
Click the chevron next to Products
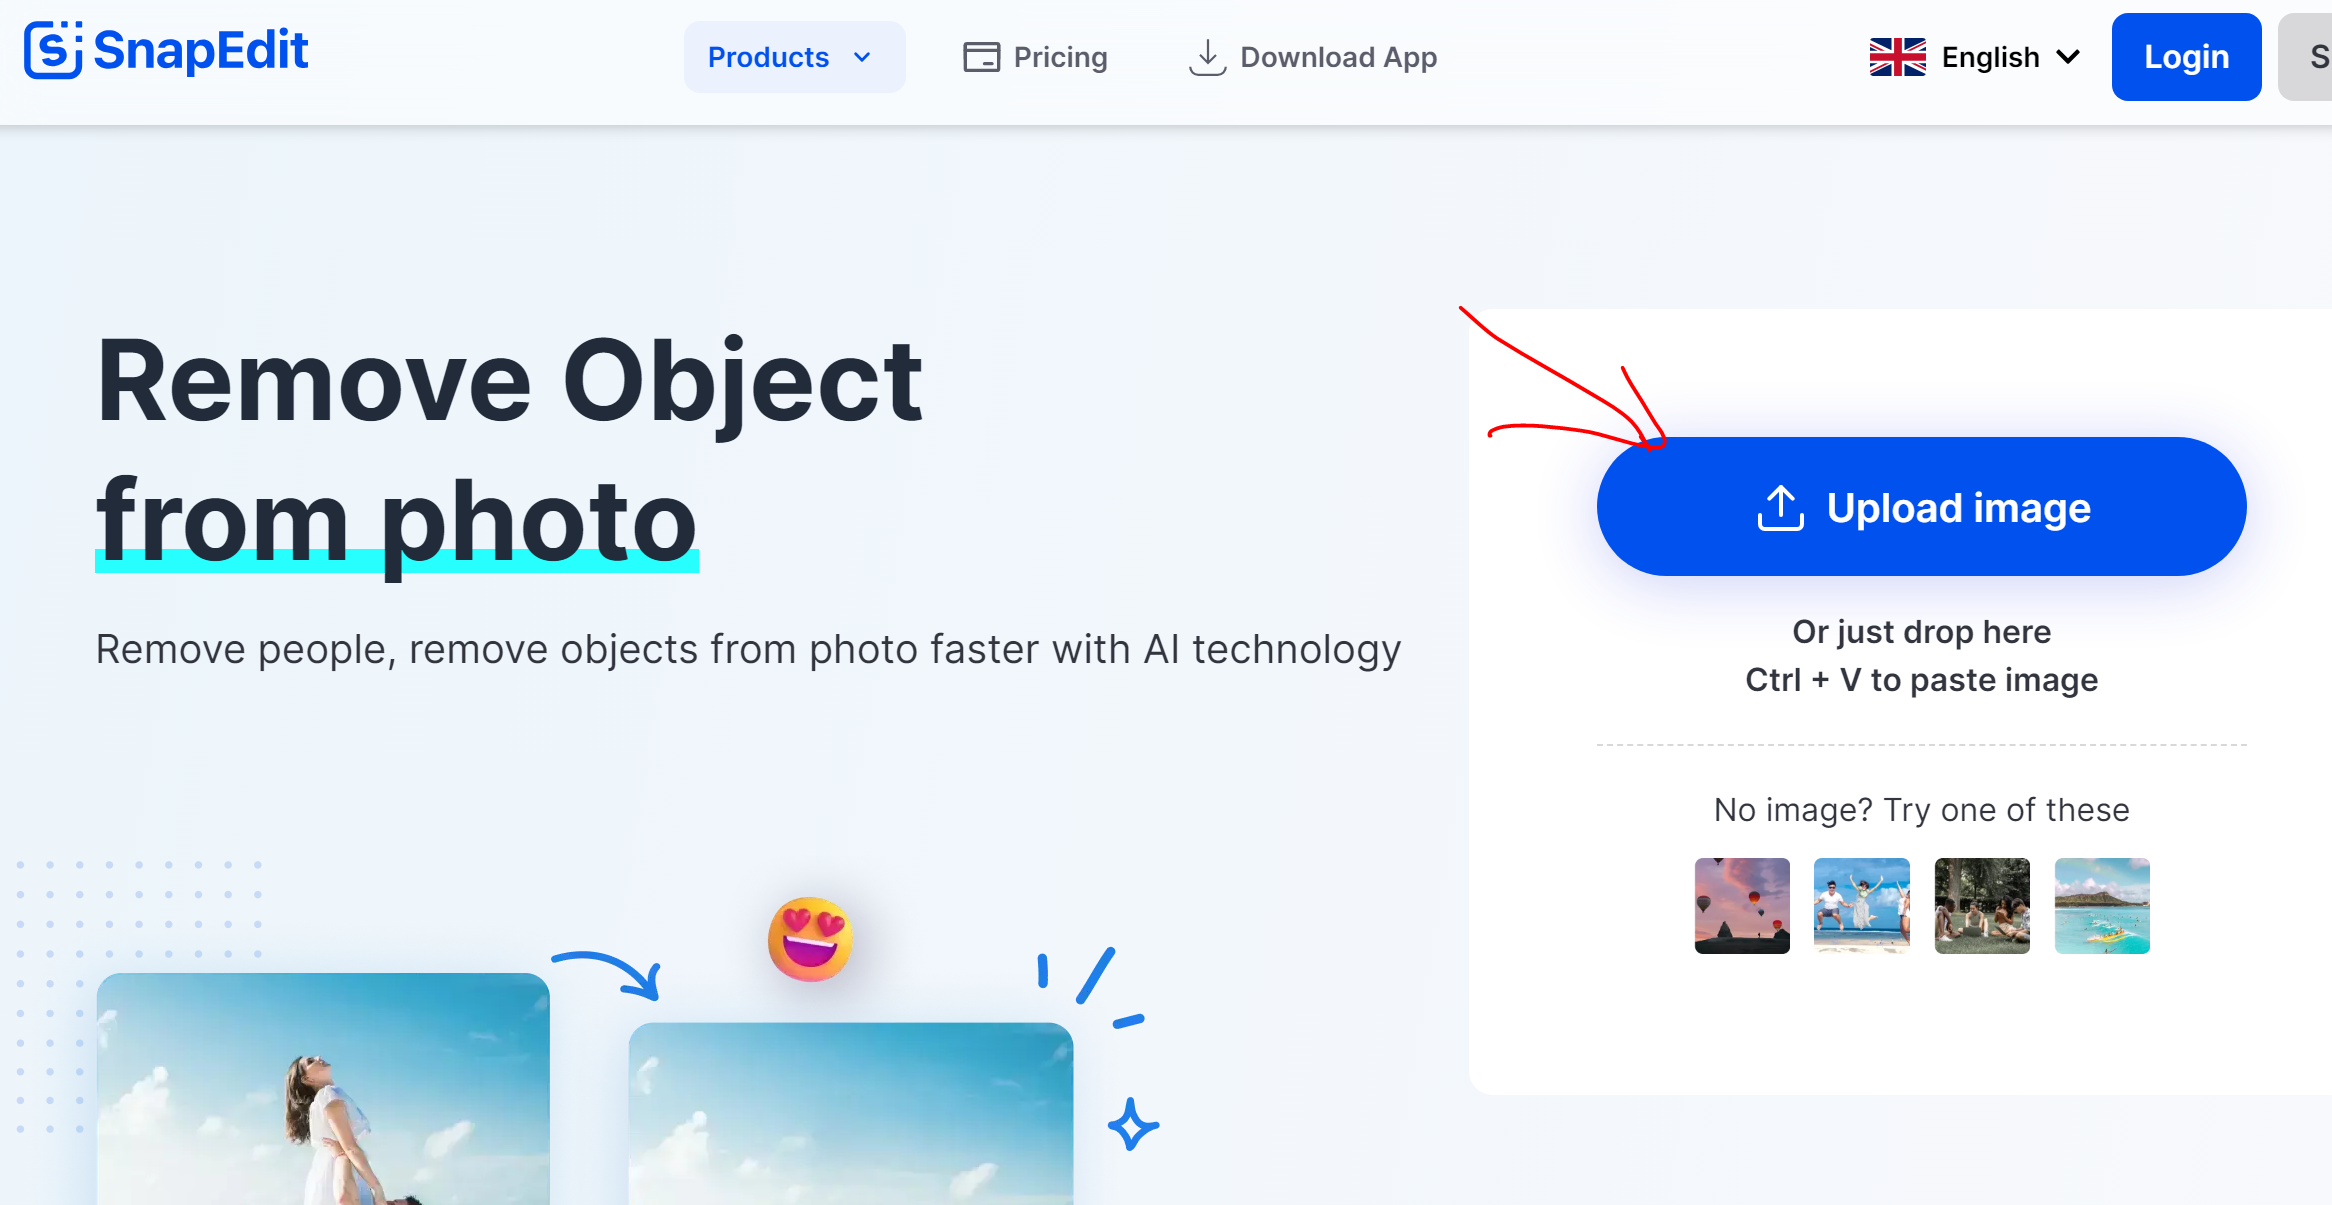coord(862,57)
